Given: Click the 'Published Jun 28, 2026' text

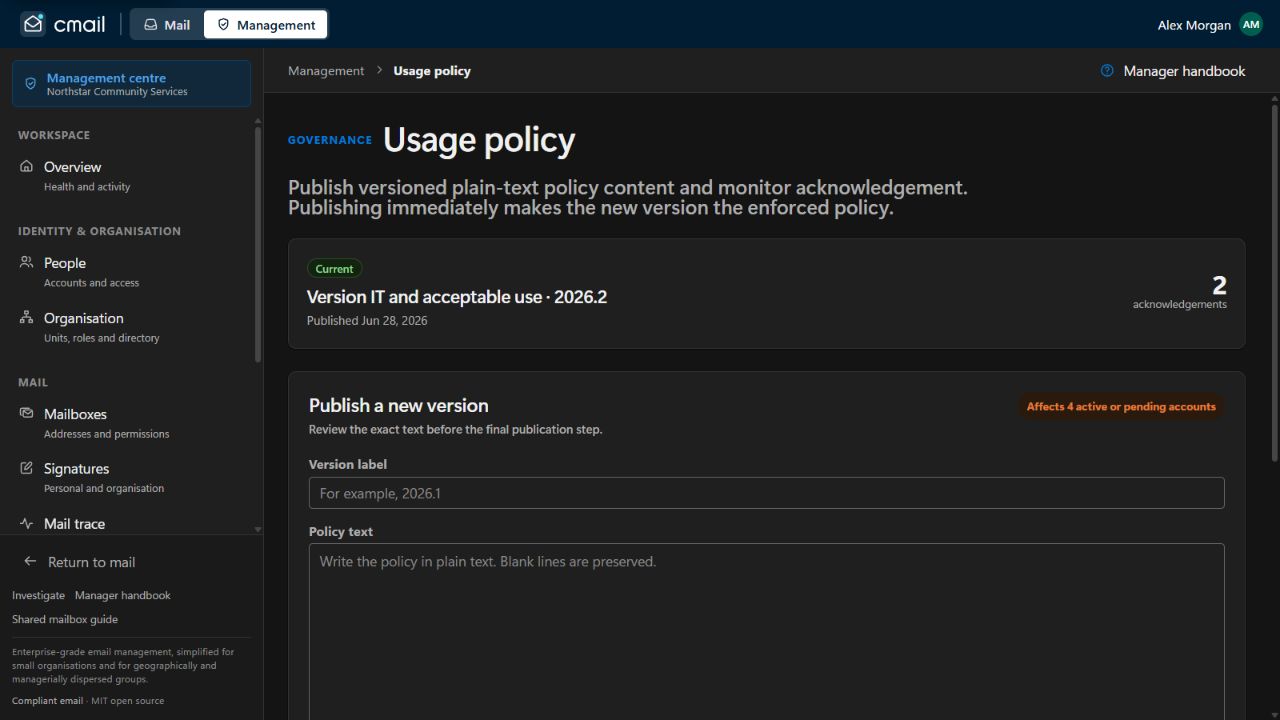Looking at the screenshot, I should (367, 321).
